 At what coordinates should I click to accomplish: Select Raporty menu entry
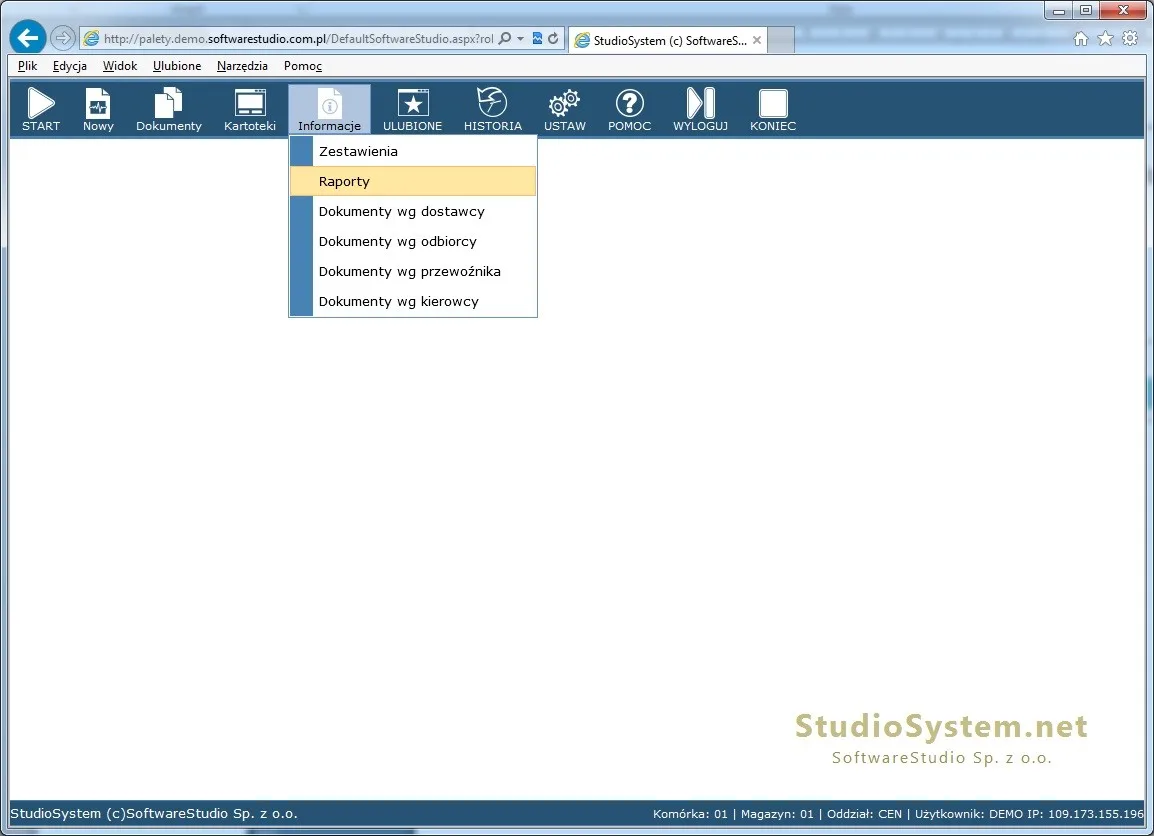pyautogui.click(x=413, y=181)
